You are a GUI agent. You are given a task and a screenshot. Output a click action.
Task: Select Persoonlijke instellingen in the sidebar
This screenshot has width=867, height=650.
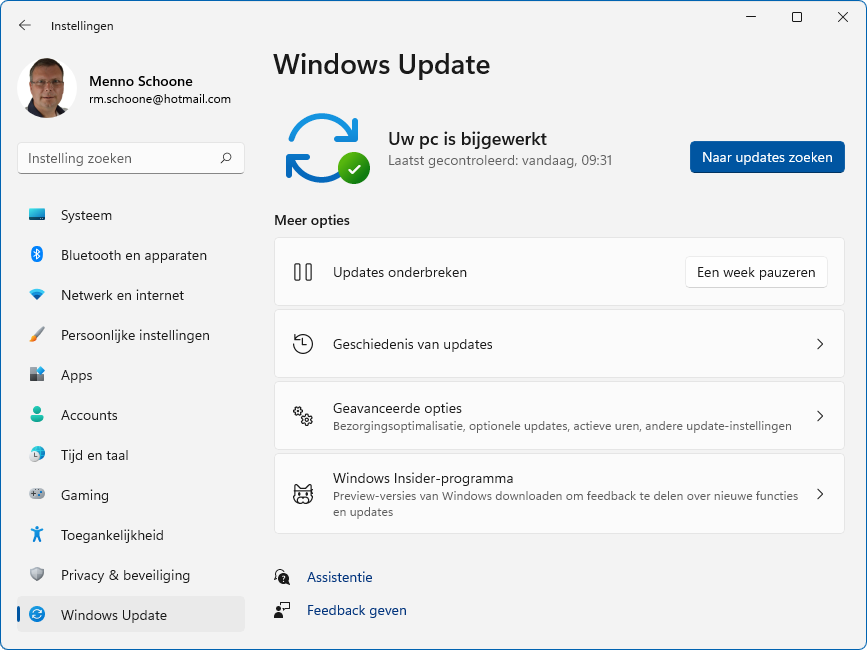pyautogui.click(x=130, y=335)
